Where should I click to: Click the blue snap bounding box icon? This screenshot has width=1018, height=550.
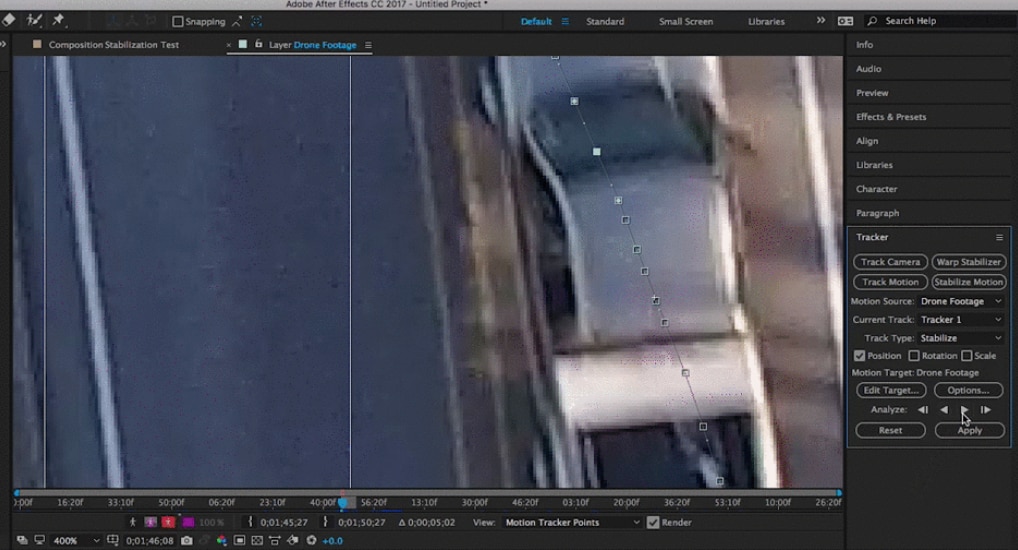tap(256, 21)
